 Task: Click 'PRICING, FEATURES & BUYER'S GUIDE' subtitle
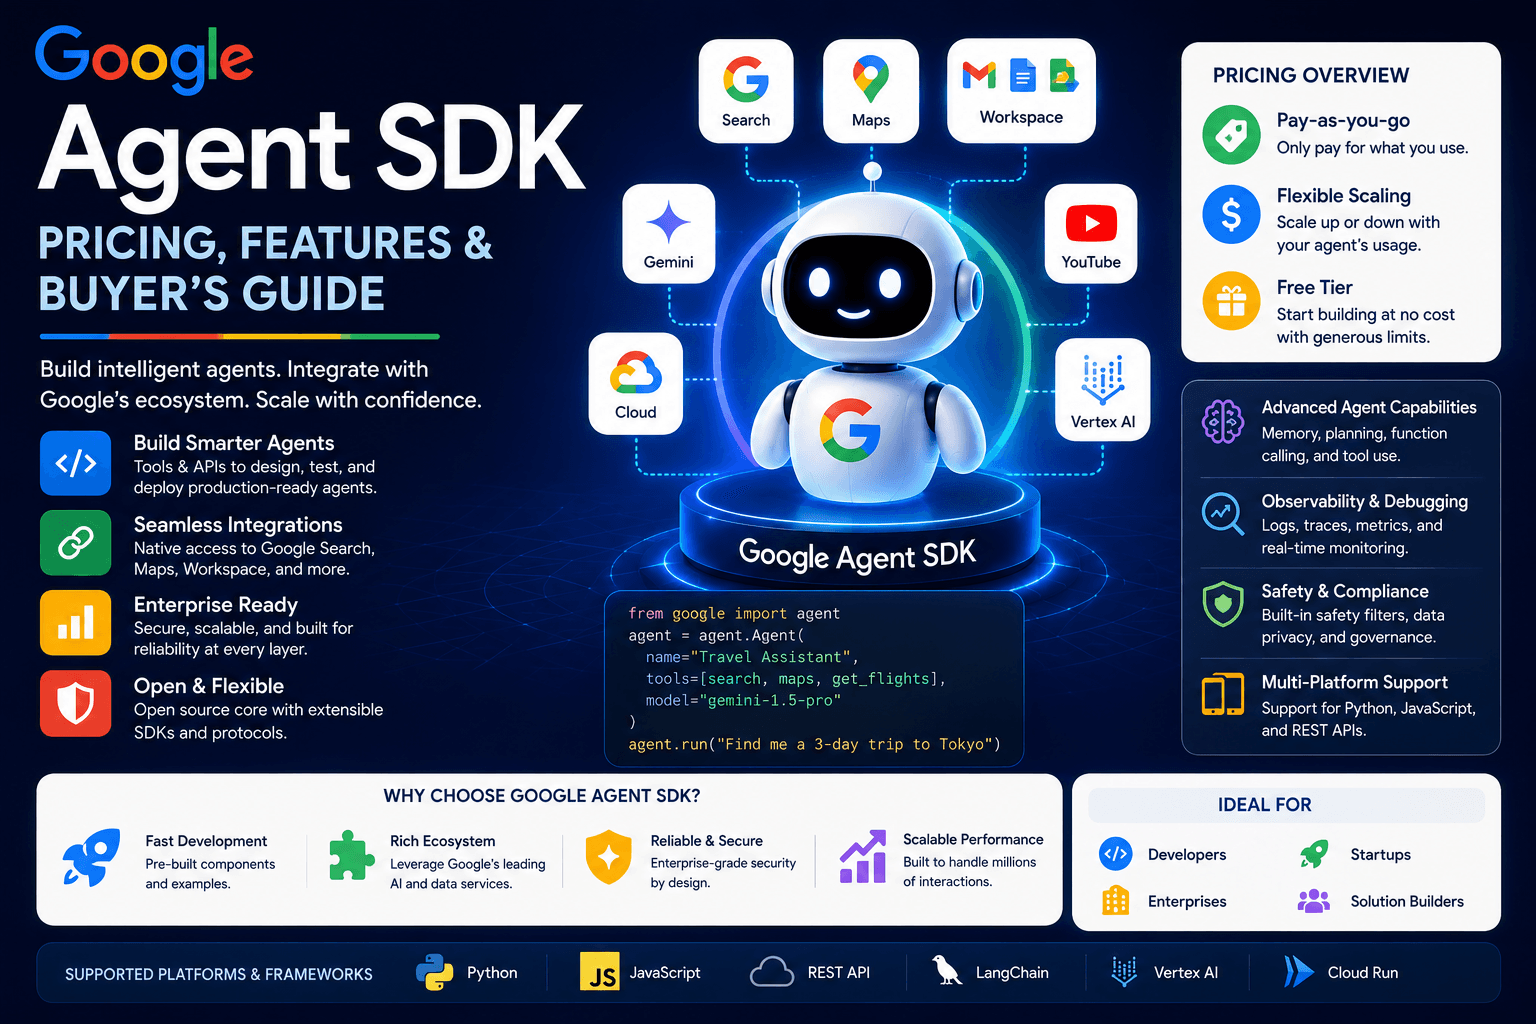pos(265,269)
